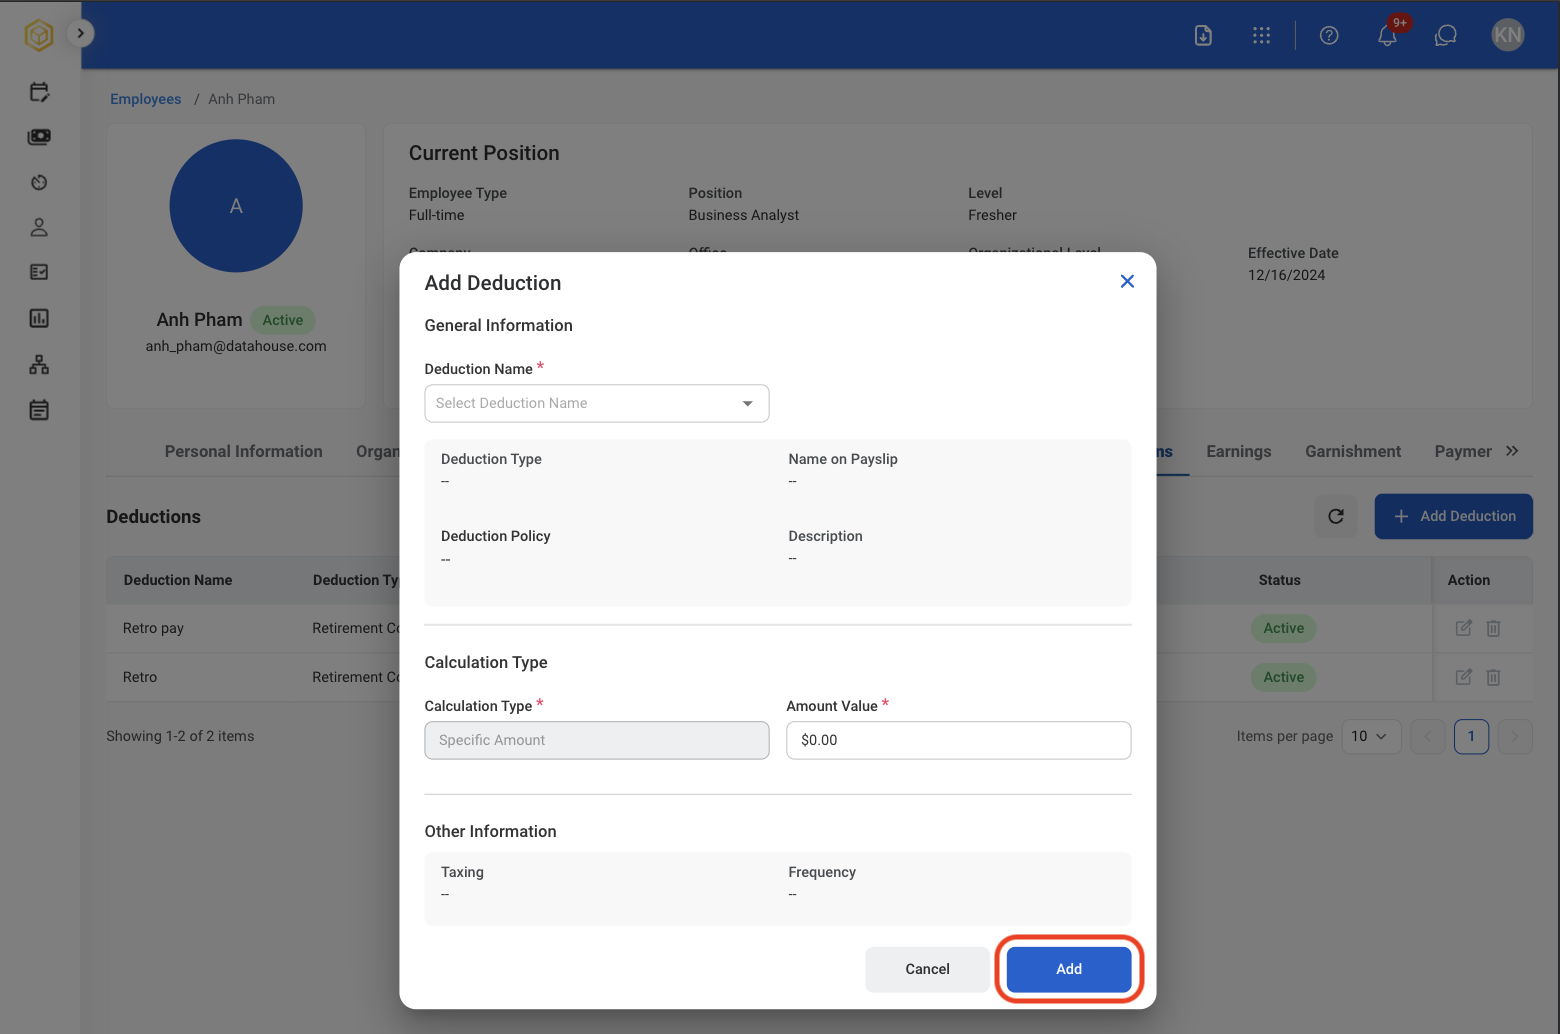Viewport: 1560px width, 1034px height.
Task: Click the Add button in dialog
Action: [x=1069, y=969]
